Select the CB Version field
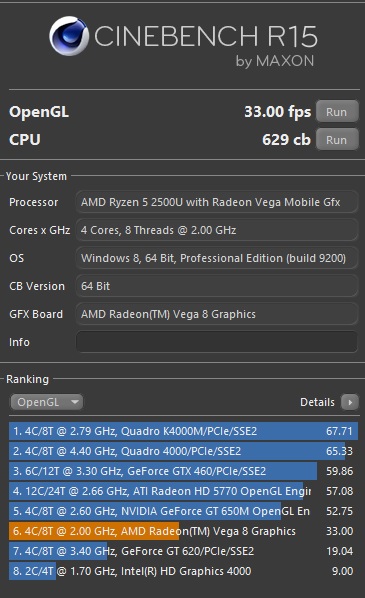 [x=217, y=286]
